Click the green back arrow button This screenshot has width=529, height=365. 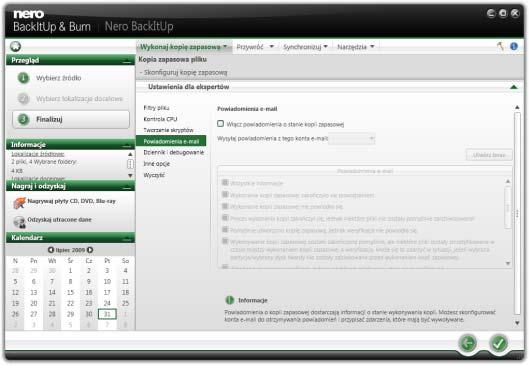(468, 343)
